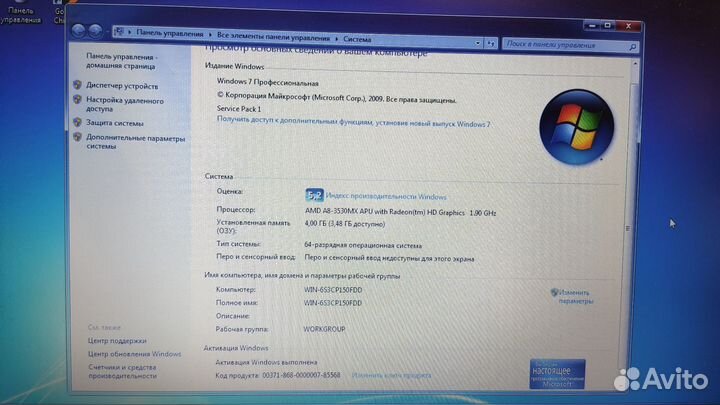Click shield icon beside 'Защита системы'
Screen dimensions: 720x405
pos(77,122)
